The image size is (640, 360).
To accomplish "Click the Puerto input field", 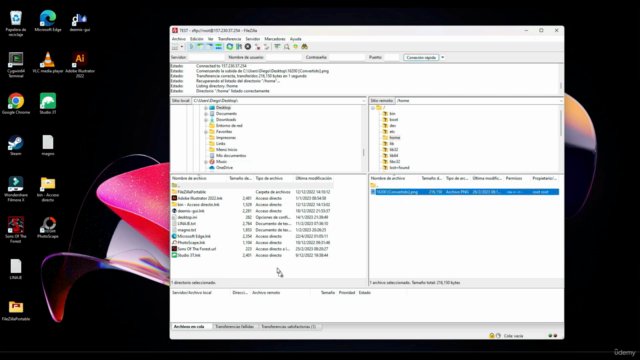I will pos(392,58).
